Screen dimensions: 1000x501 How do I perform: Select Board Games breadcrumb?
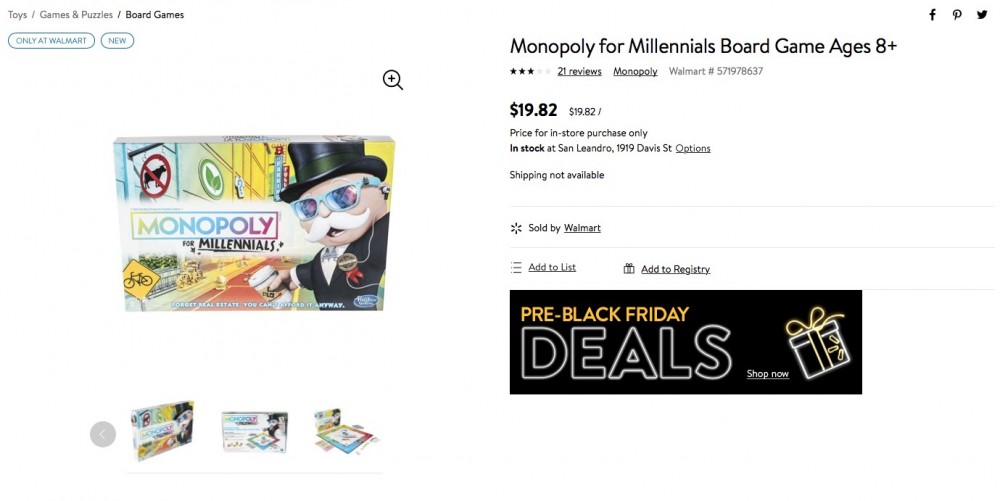tap(154, 15)
